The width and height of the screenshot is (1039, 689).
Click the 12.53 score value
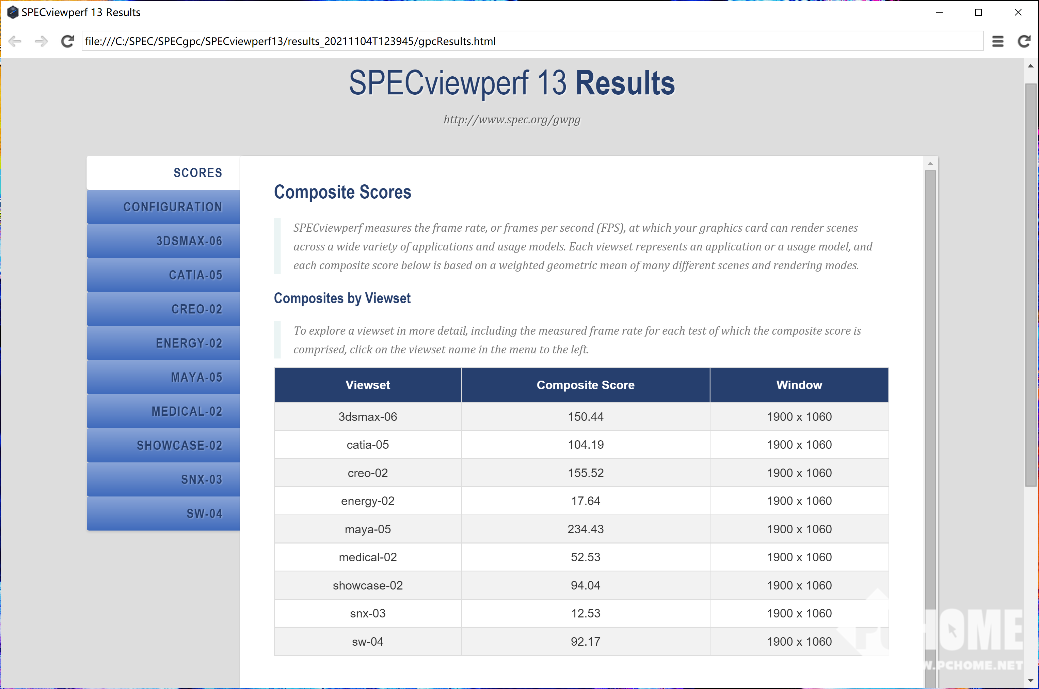(586, 613)
